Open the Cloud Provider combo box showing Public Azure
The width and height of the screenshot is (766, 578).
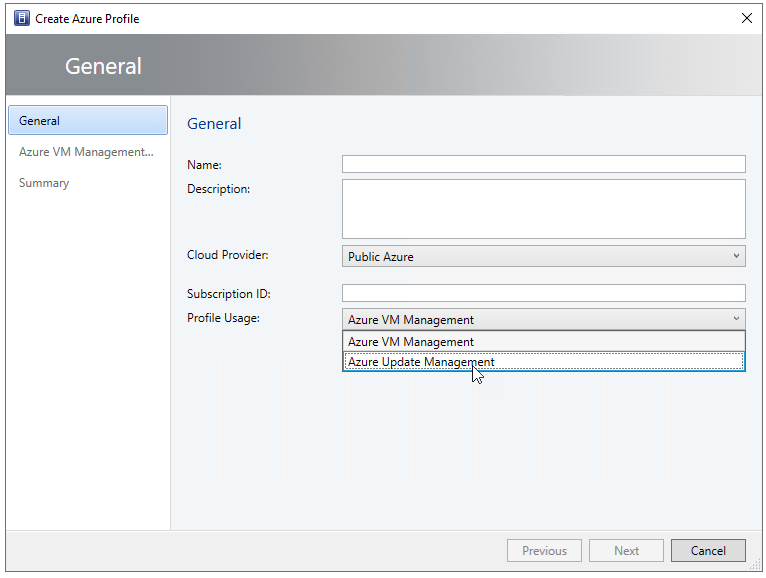pyautogui.click(x=535, y=257)
